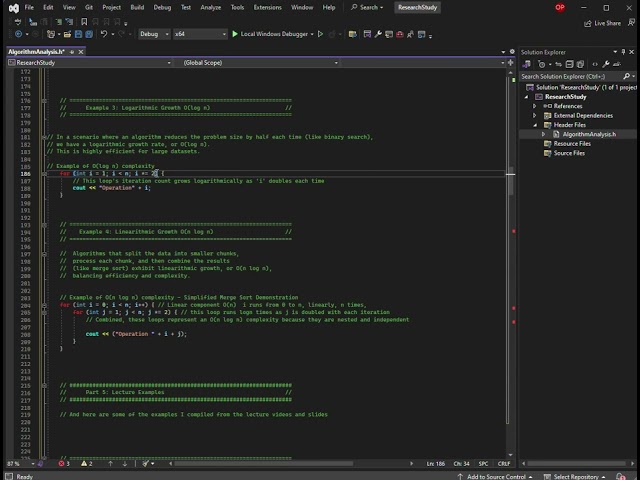Open the Analyze menu
Screen dimensions: 640x480
tap(211, 7)
